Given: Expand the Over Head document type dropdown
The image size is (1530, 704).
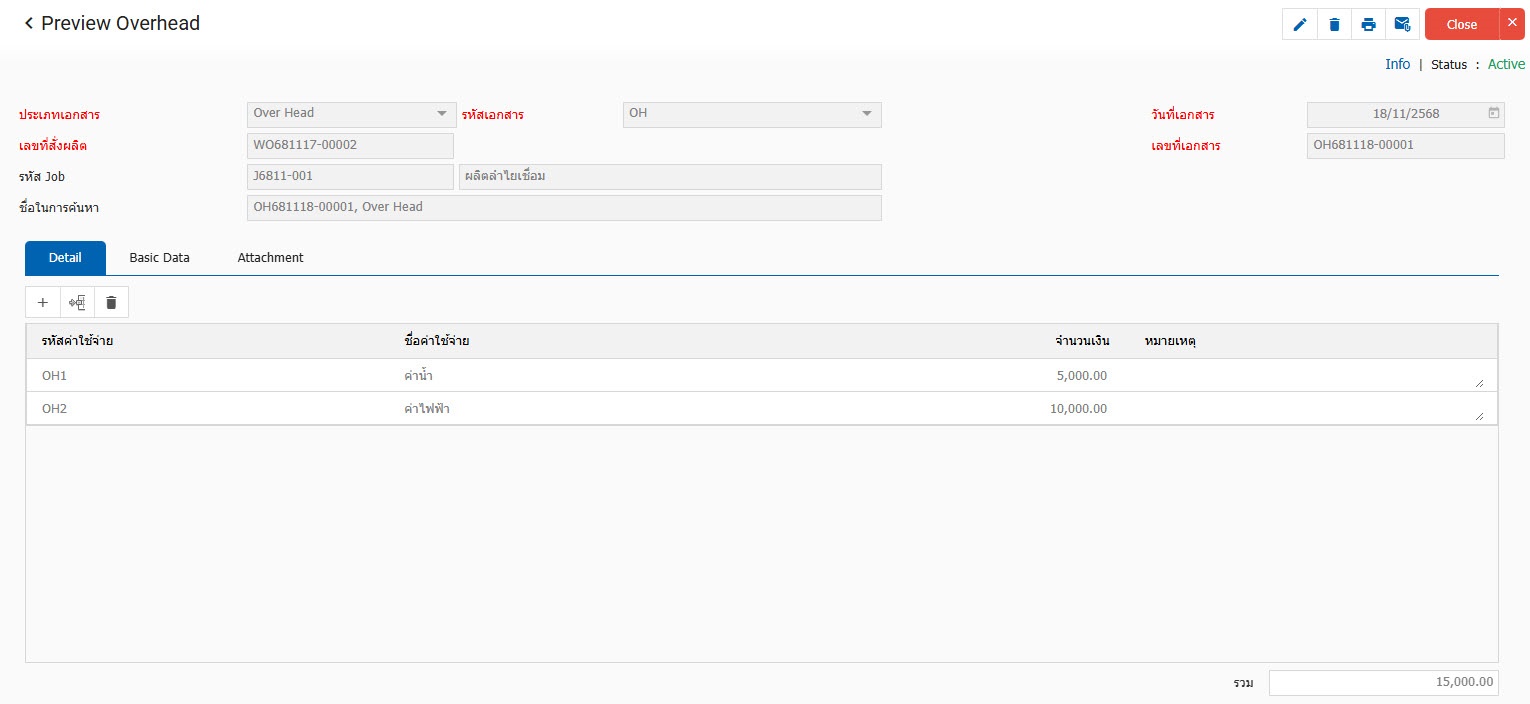Looking at the screenshot, I should pos(441,114).
